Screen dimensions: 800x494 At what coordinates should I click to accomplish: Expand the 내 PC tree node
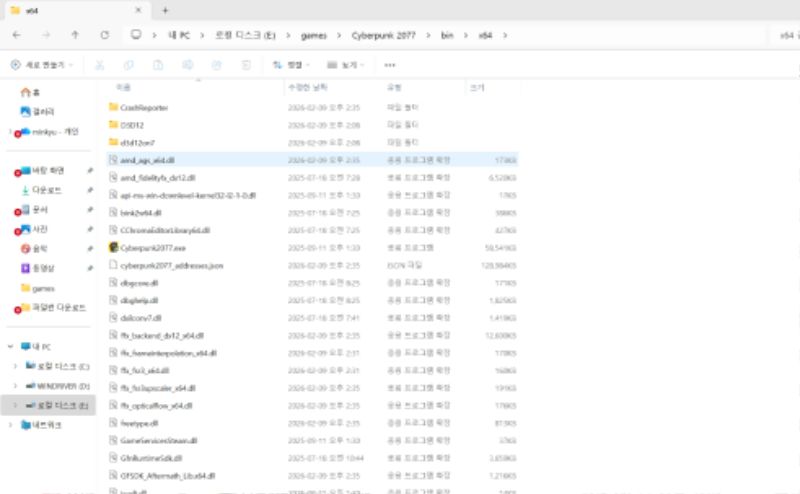pyautogui.click(x=11, y=346)
